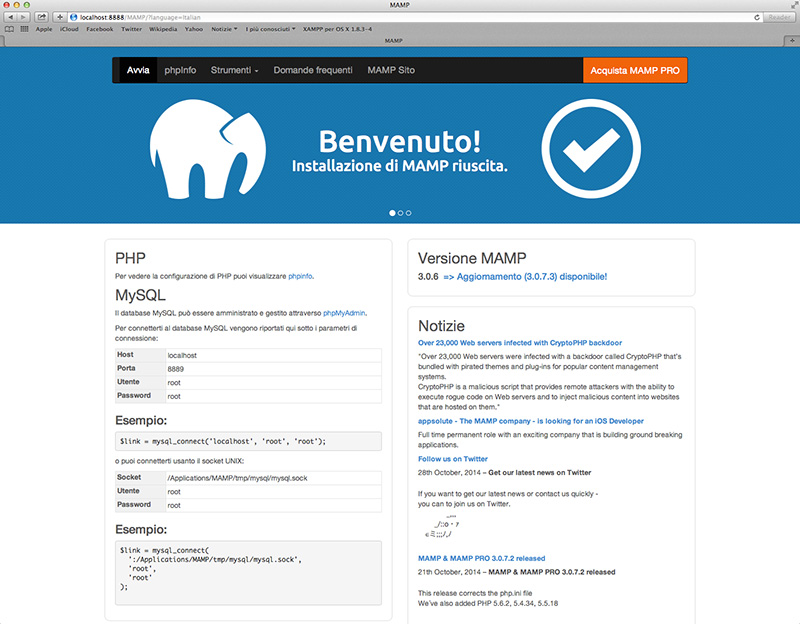Click the Installazione di MAMP riuscita text
800x624 pixels.
399,166
